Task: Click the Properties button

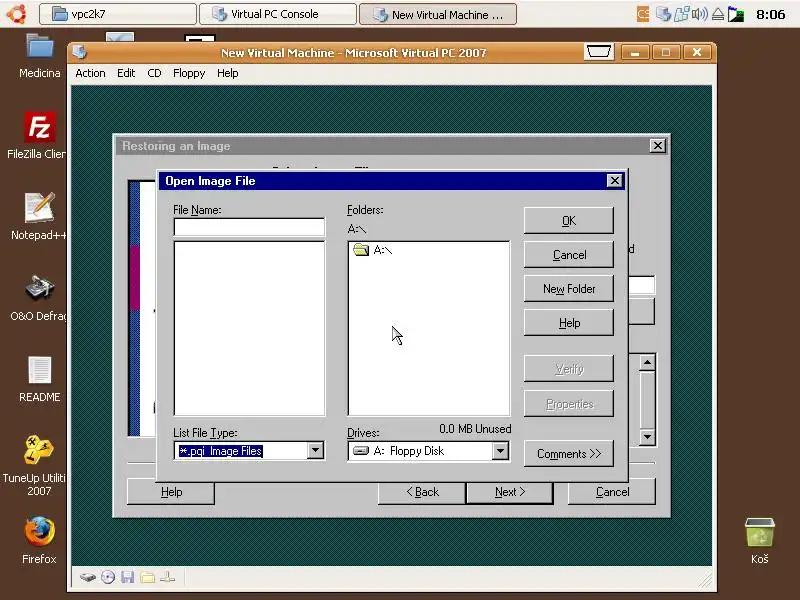Action: (x=569, y=404)
